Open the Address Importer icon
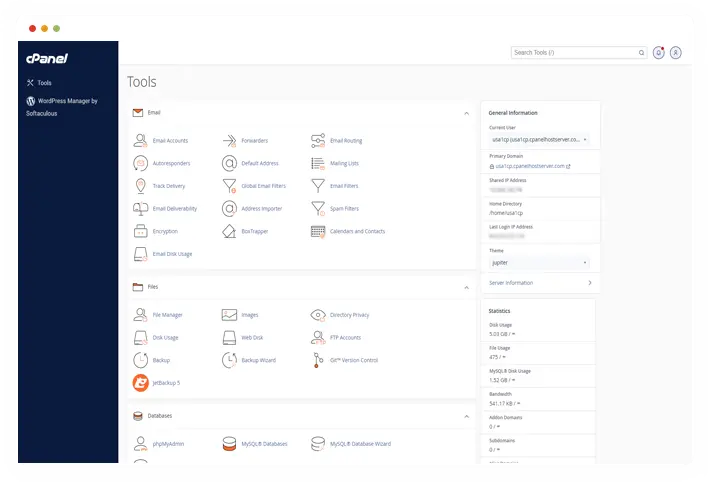Image resolution: width=710 pixels, height=491 pixels. [229, 208]
